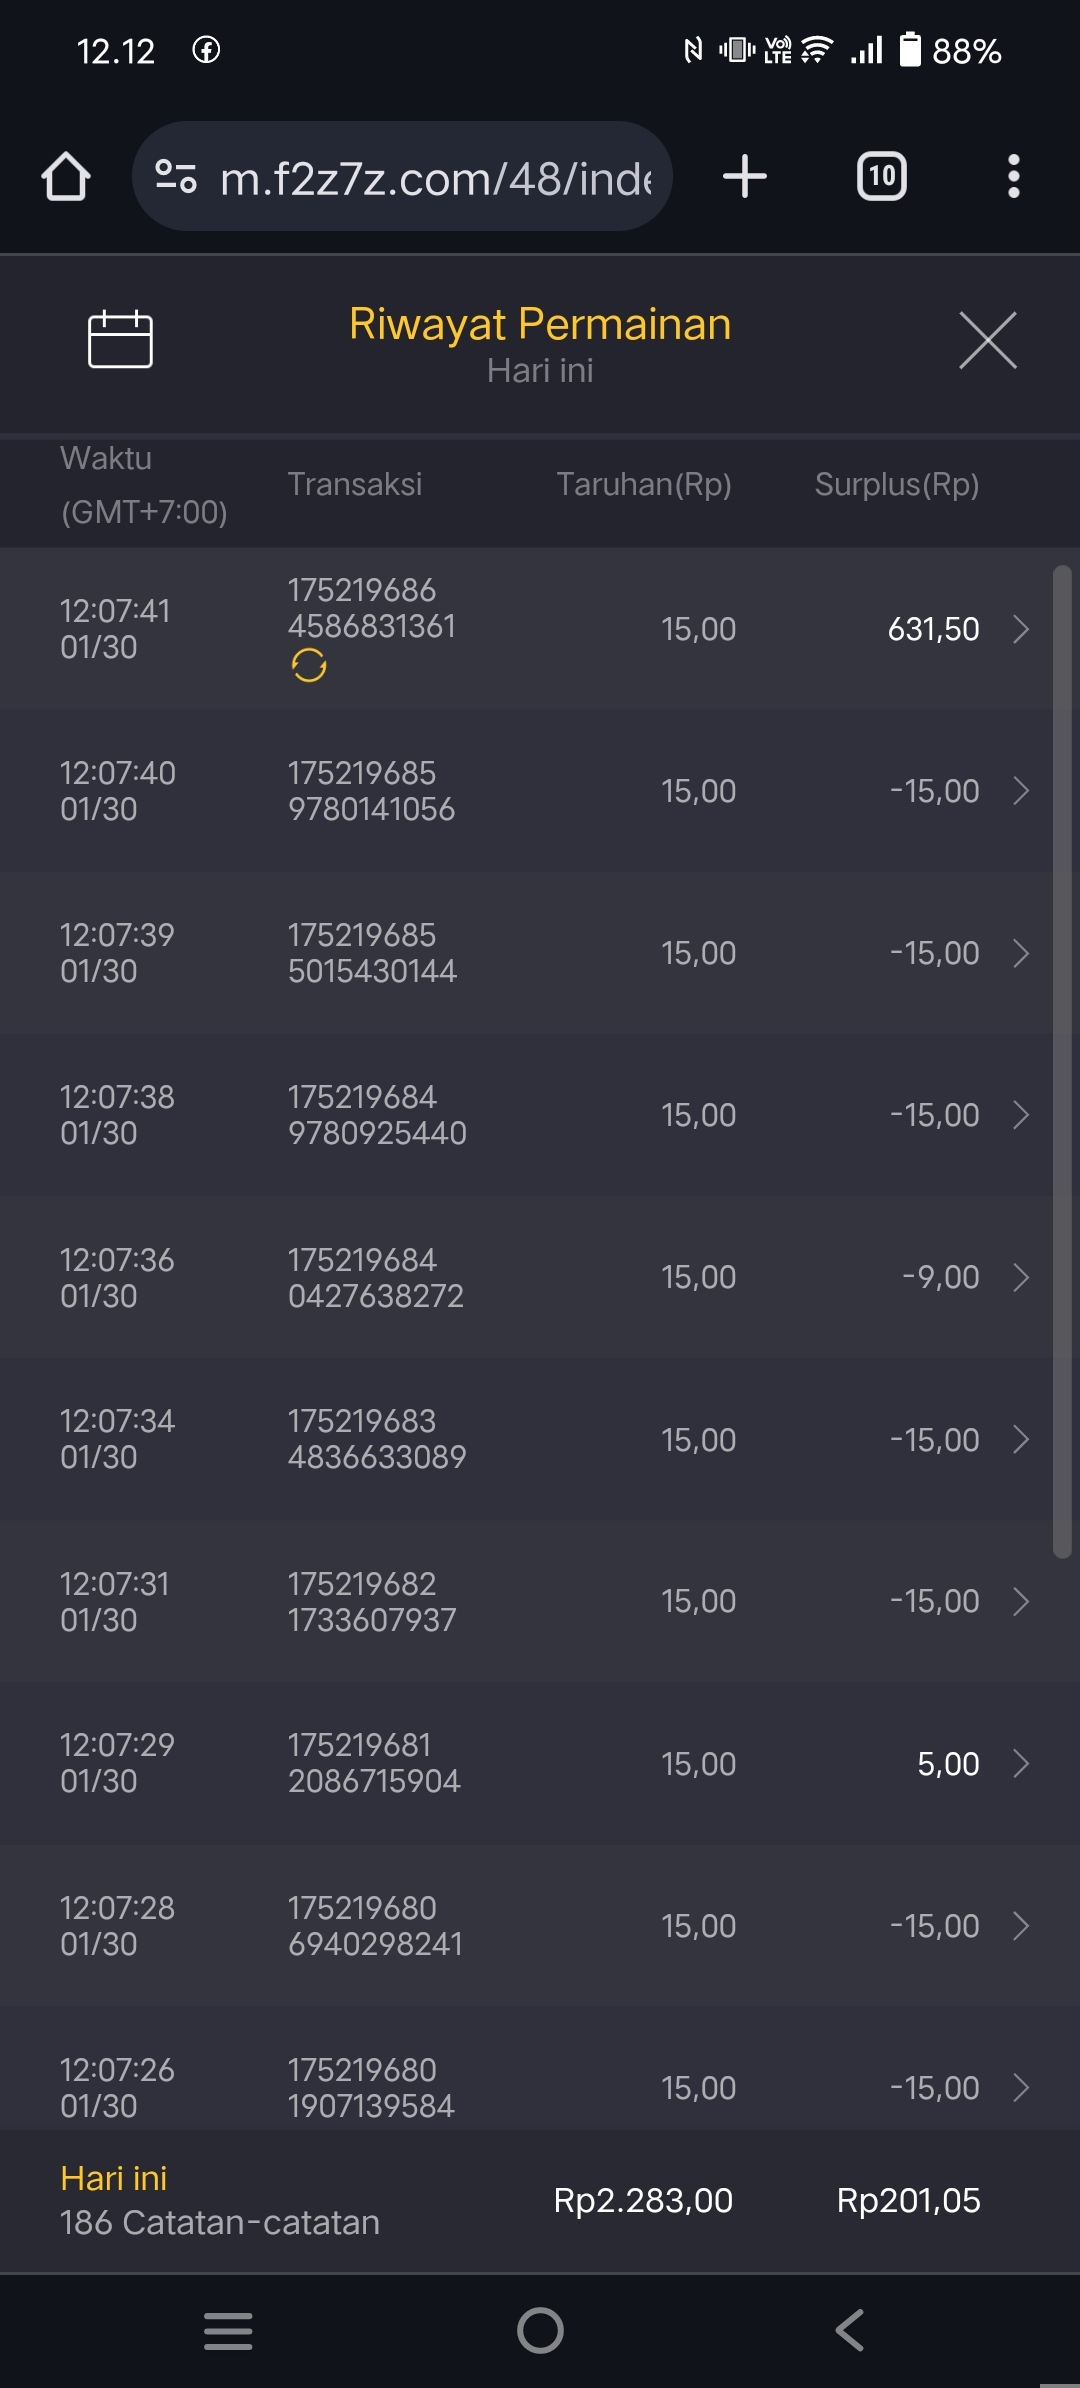Open the calendar date picker icon
The height and width of the screenshot is (2388, 1080).
click(120, 340)
